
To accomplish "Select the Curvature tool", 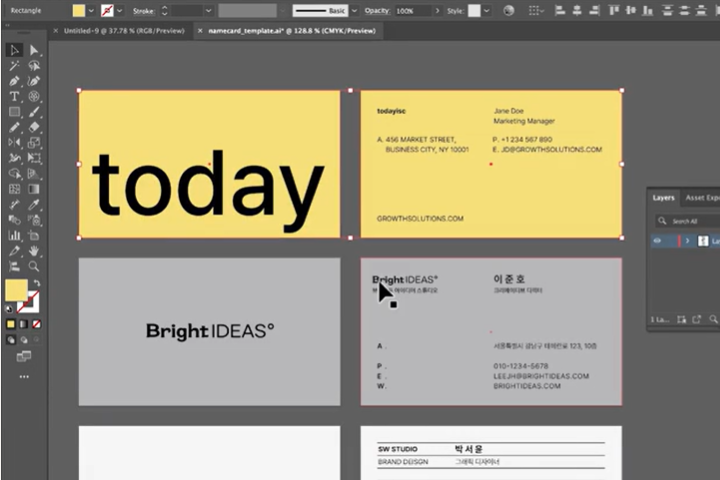I will (x=34, y=81).
